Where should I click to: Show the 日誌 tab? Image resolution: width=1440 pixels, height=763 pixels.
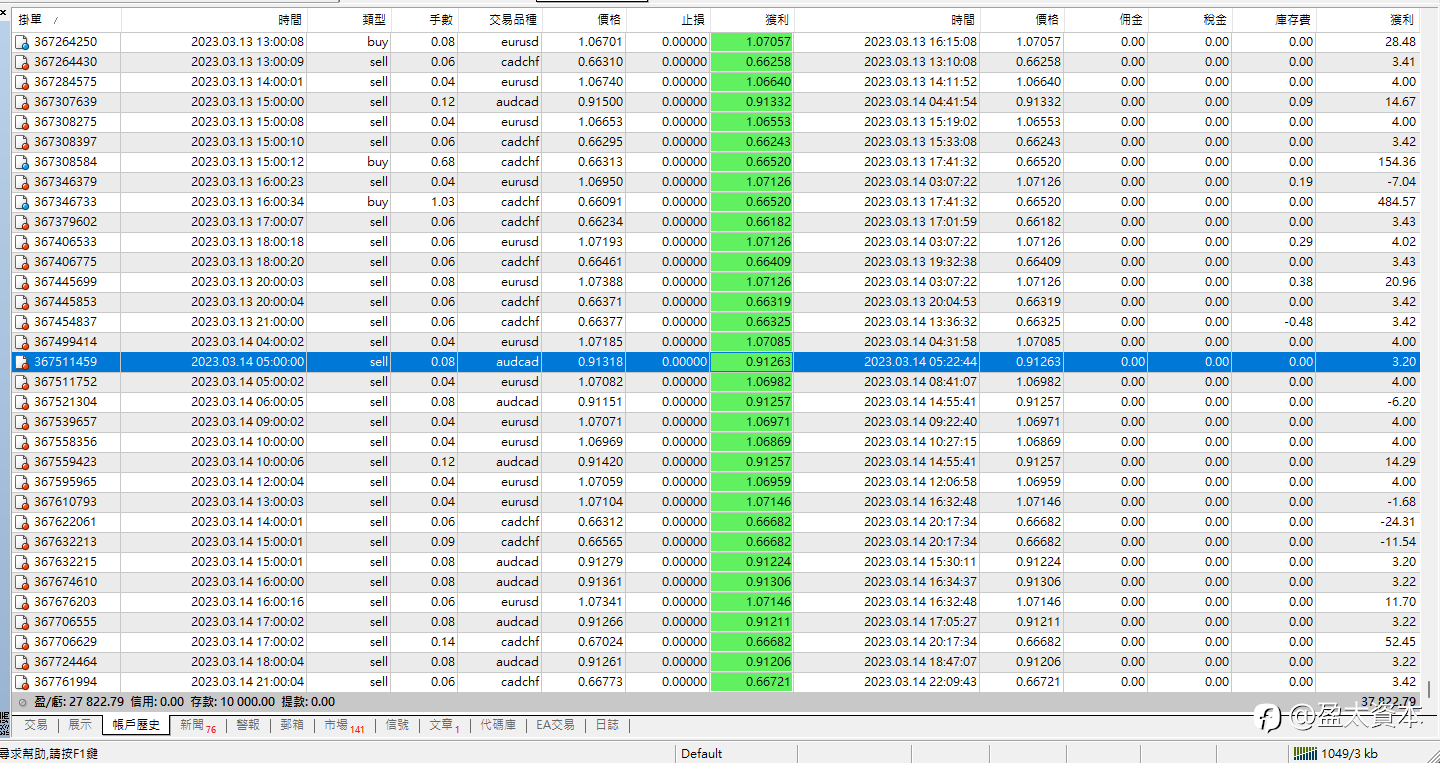tap(607, 725)
